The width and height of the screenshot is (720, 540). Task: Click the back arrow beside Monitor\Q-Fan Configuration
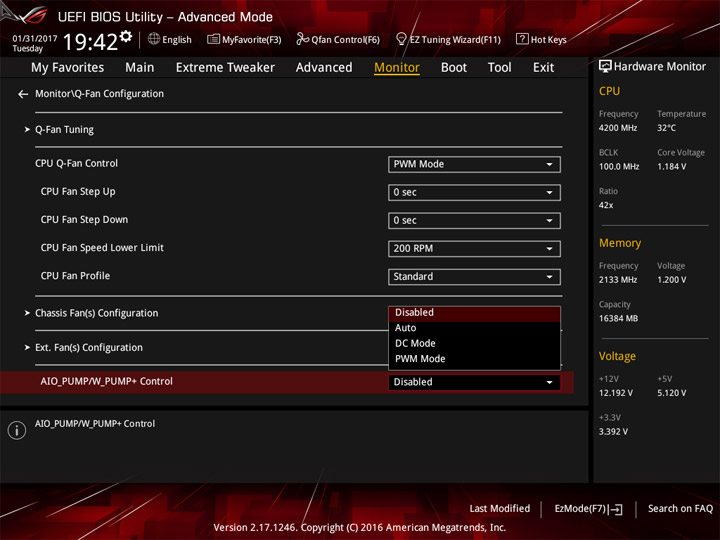pyautogui.click(x=23, y=94)
